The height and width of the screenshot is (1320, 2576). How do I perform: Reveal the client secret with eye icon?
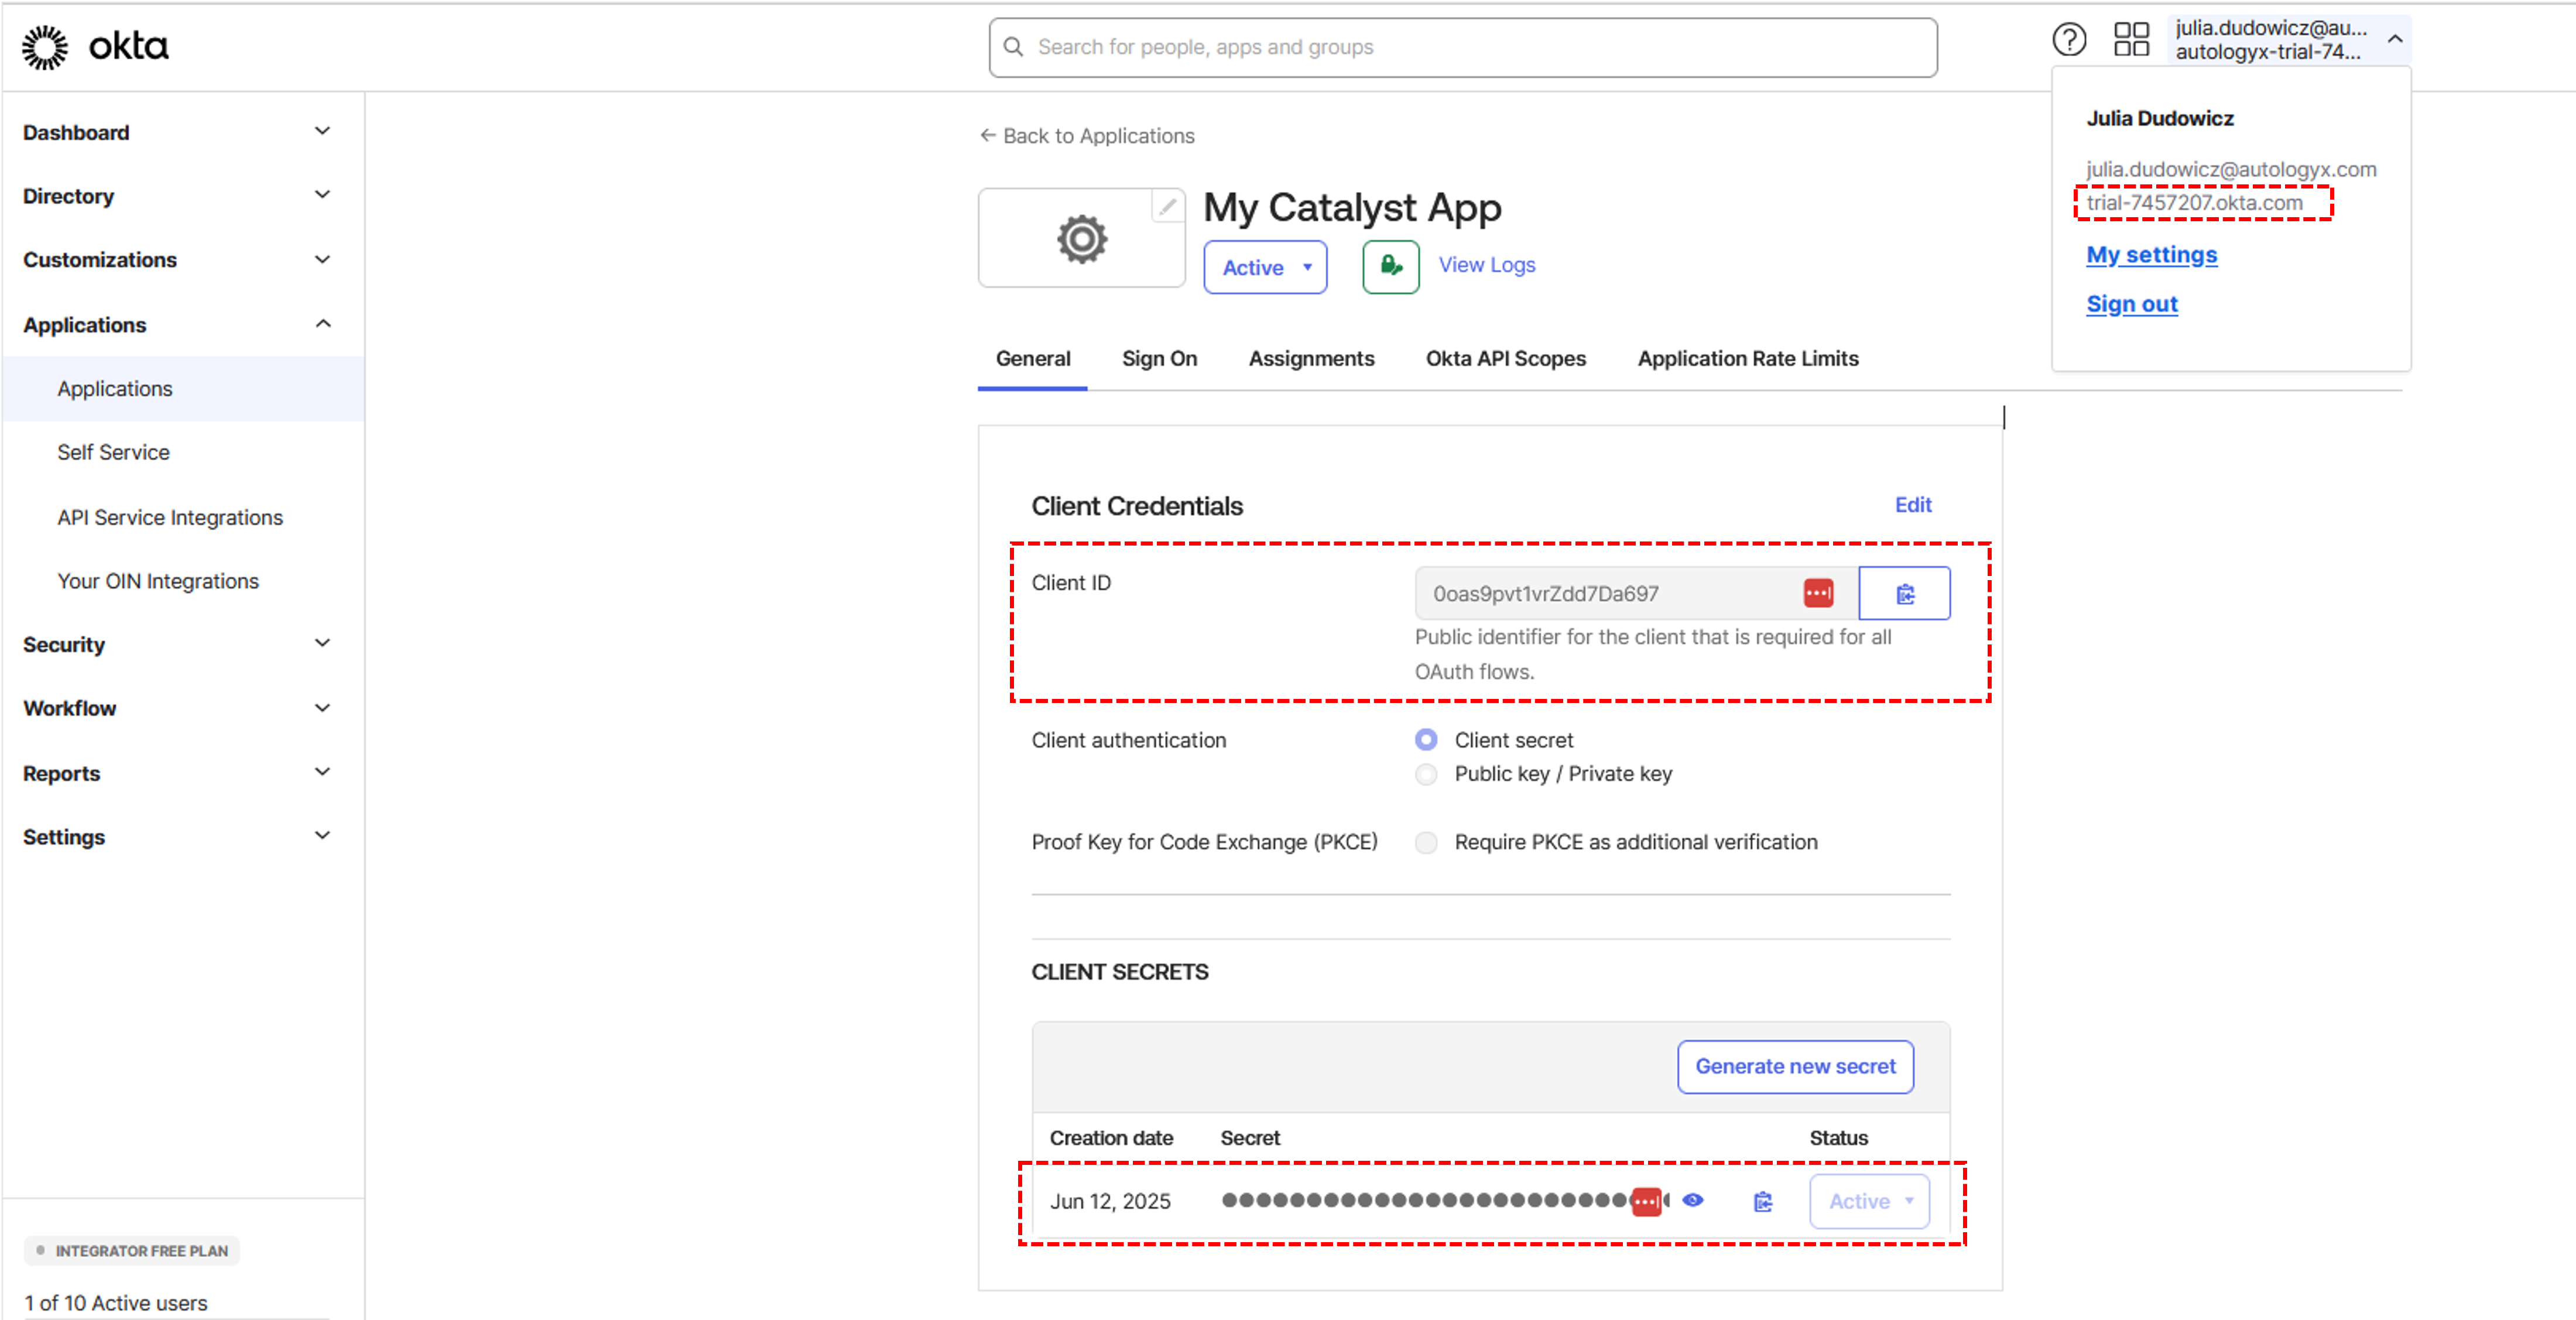pyautogui.click(x=1692, y=1200)
